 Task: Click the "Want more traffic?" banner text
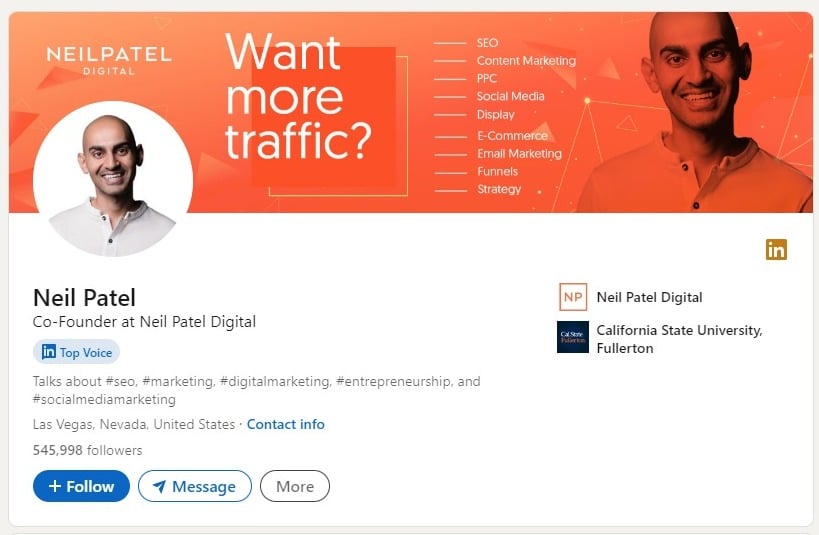tap(298, 97)
